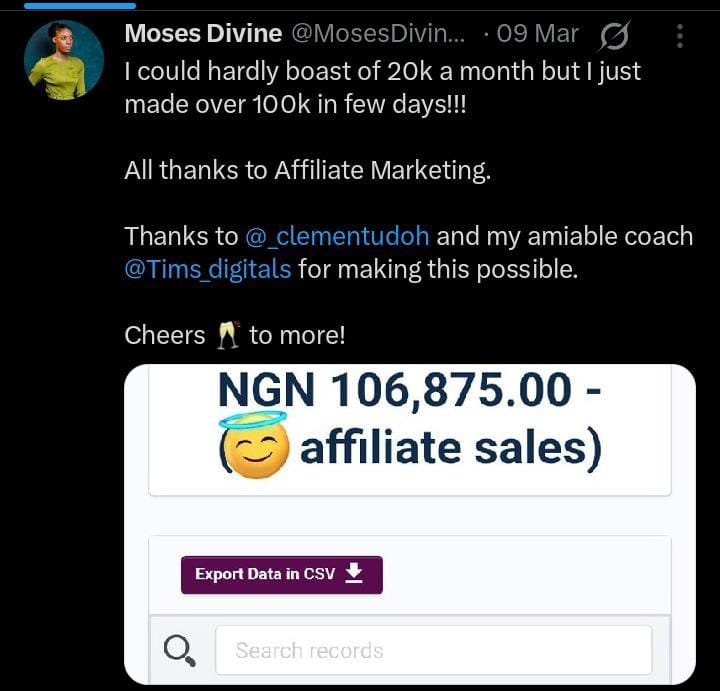Open Moses Divine's profile picture
Viewport: 720px width, 691px height.
point(64,60)
